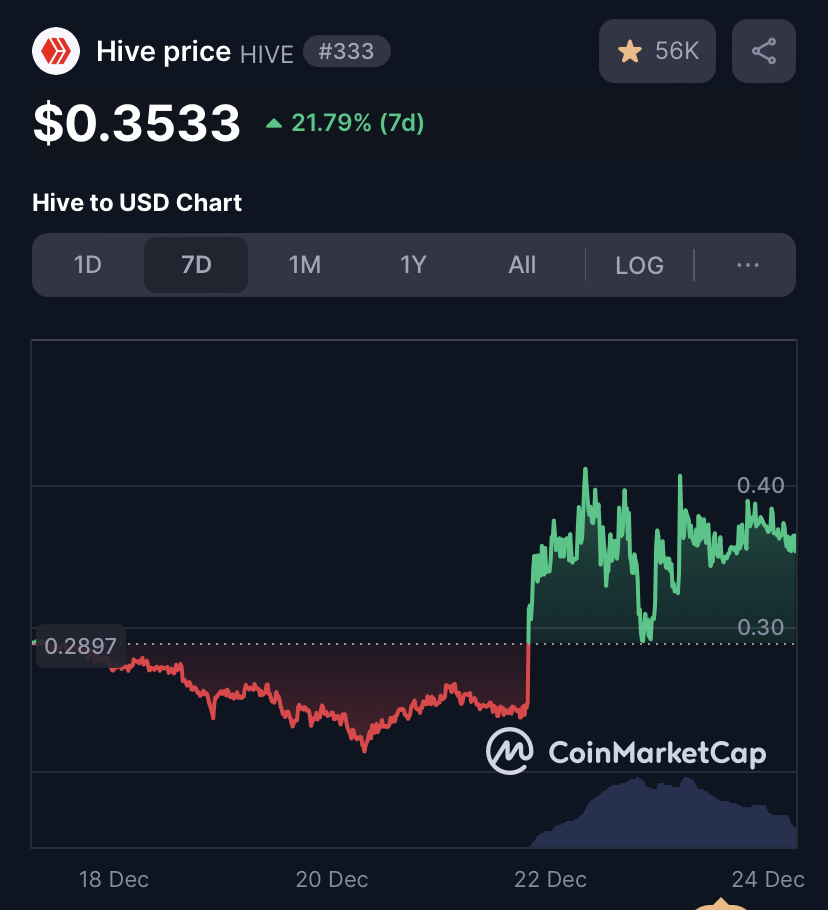Open the share icon button
828x910 pixels.
(764, 51)
